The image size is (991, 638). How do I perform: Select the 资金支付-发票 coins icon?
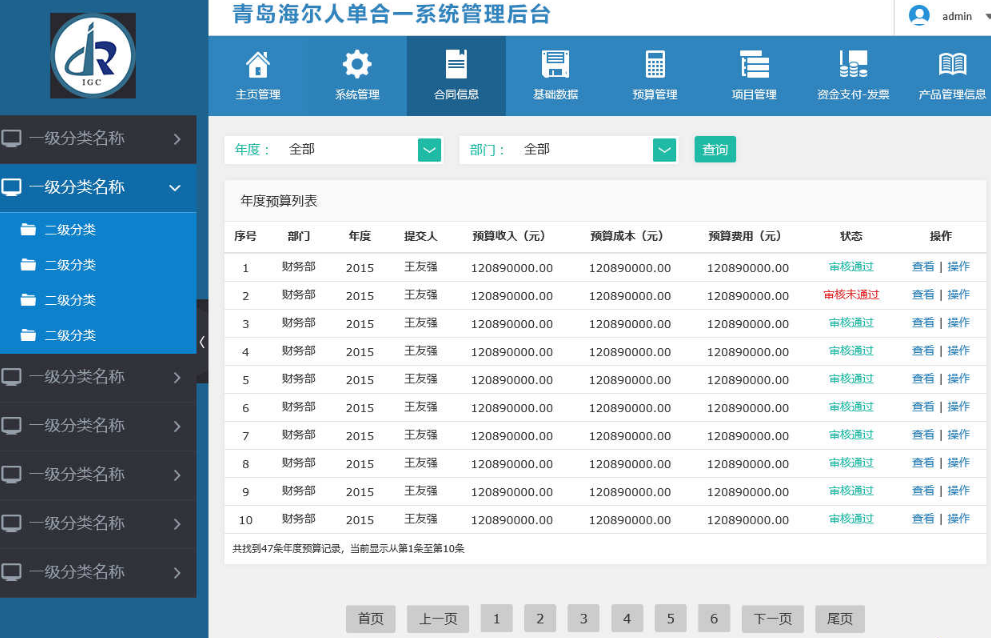point(851,62)
